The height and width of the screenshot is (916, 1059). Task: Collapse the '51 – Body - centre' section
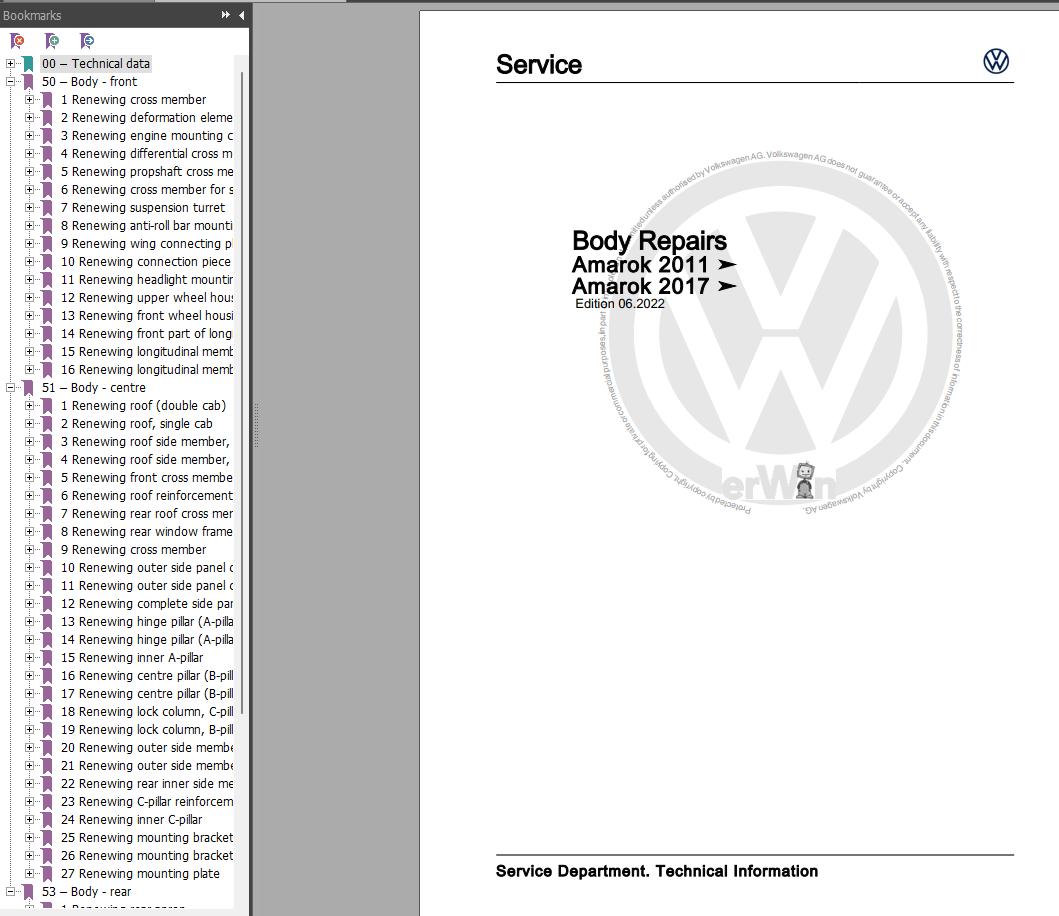pyautogui.click(x=10, y=388)
